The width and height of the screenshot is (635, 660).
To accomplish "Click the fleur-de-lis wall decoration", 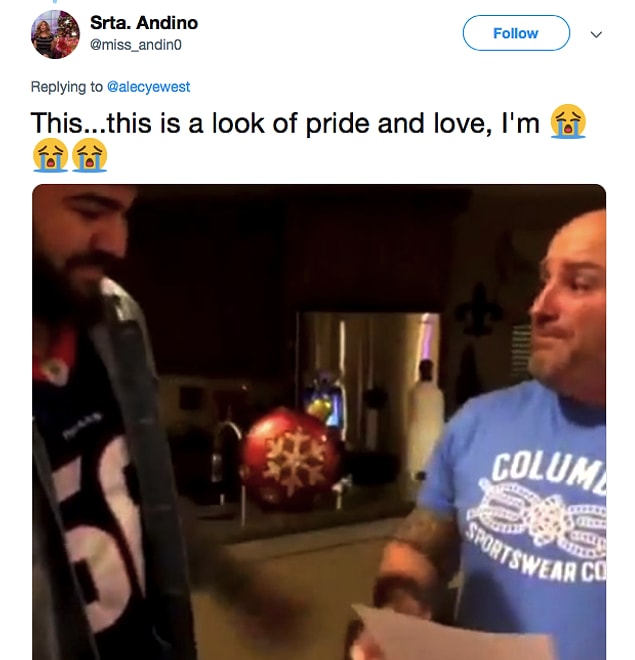I will click(478, 309).
